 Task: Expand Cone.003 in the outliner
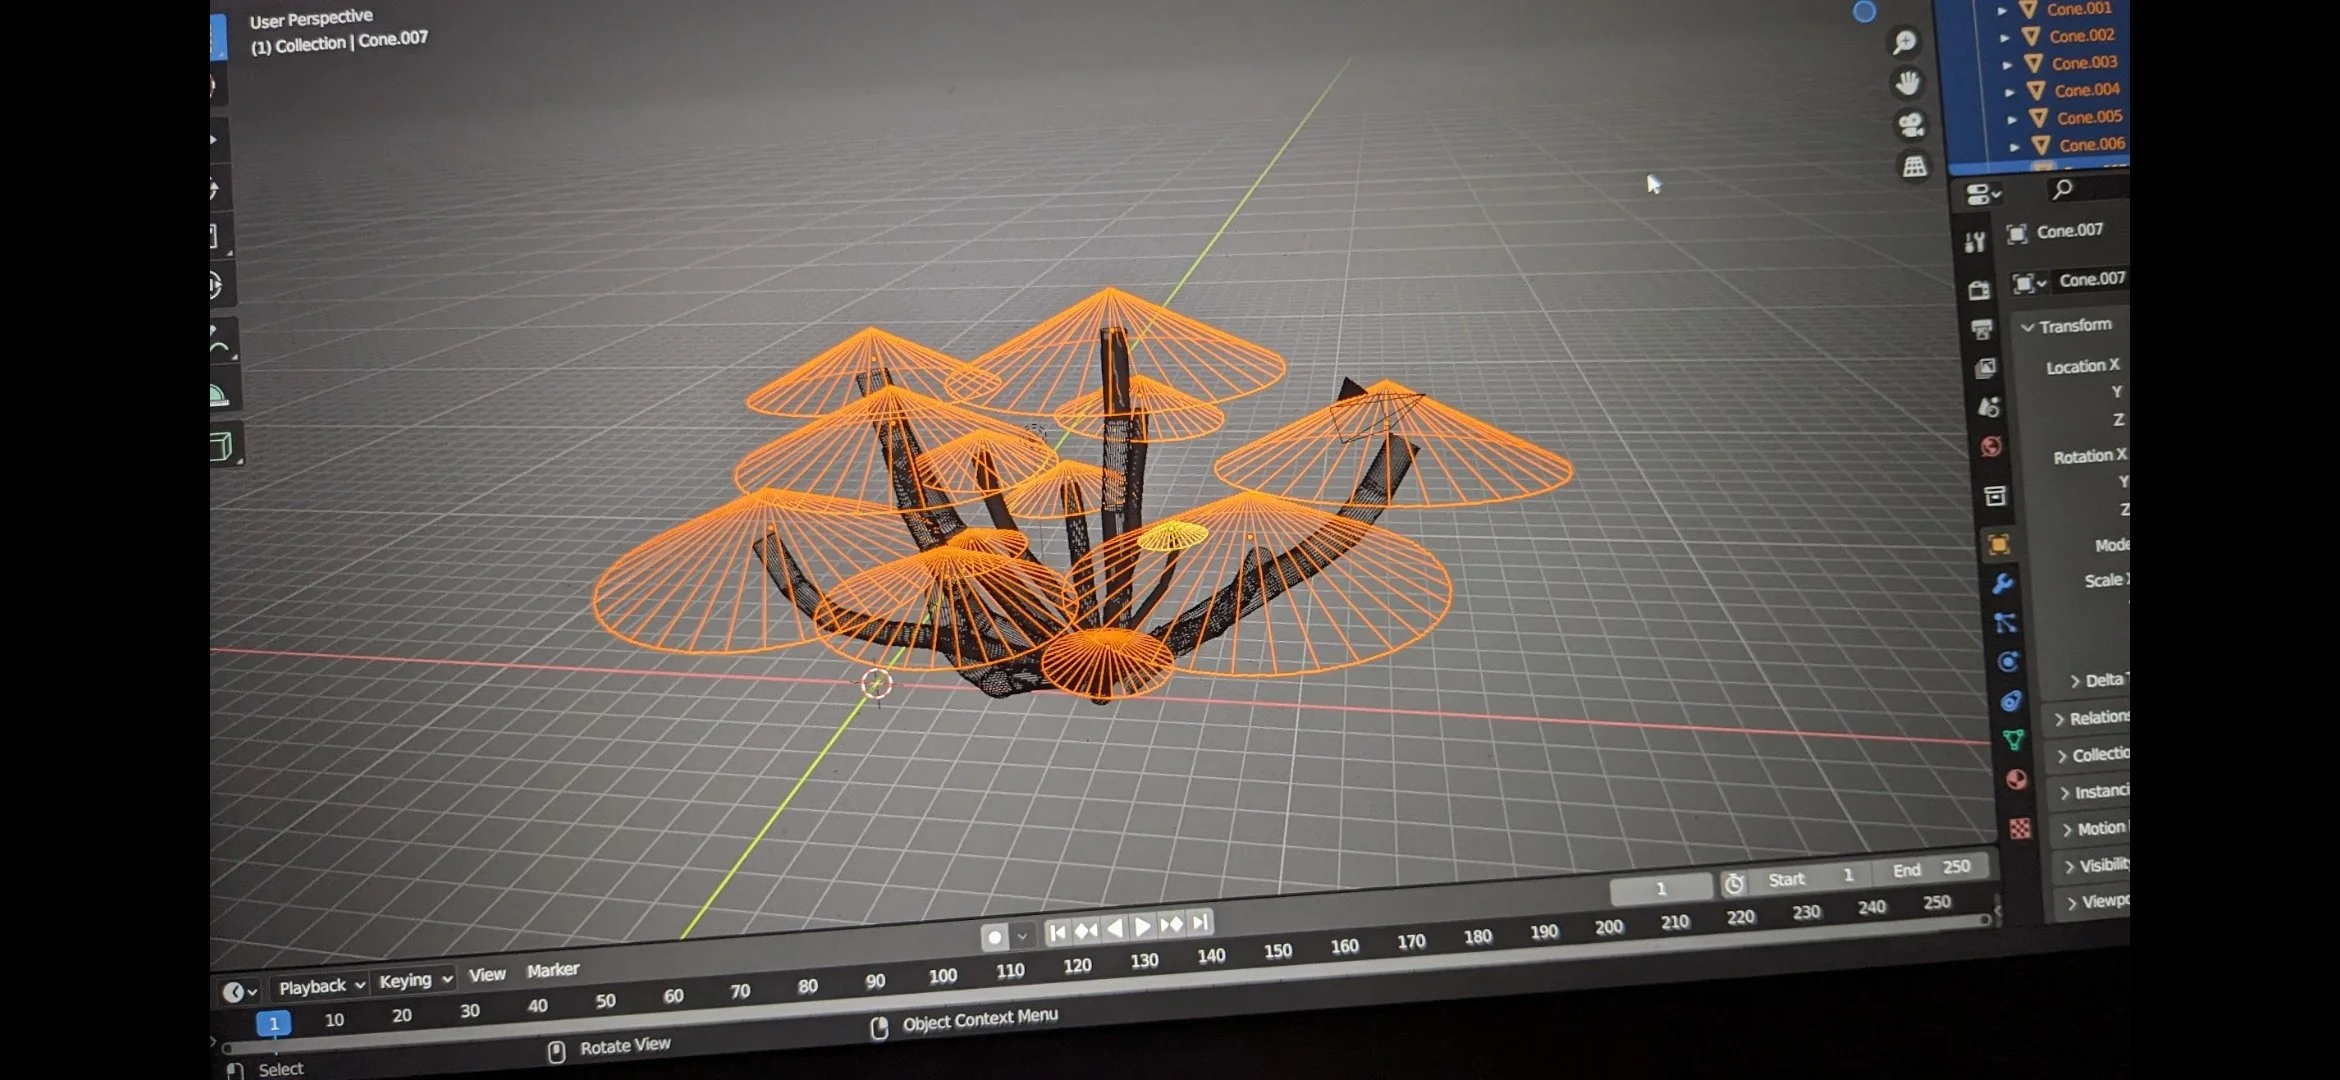2007,65
